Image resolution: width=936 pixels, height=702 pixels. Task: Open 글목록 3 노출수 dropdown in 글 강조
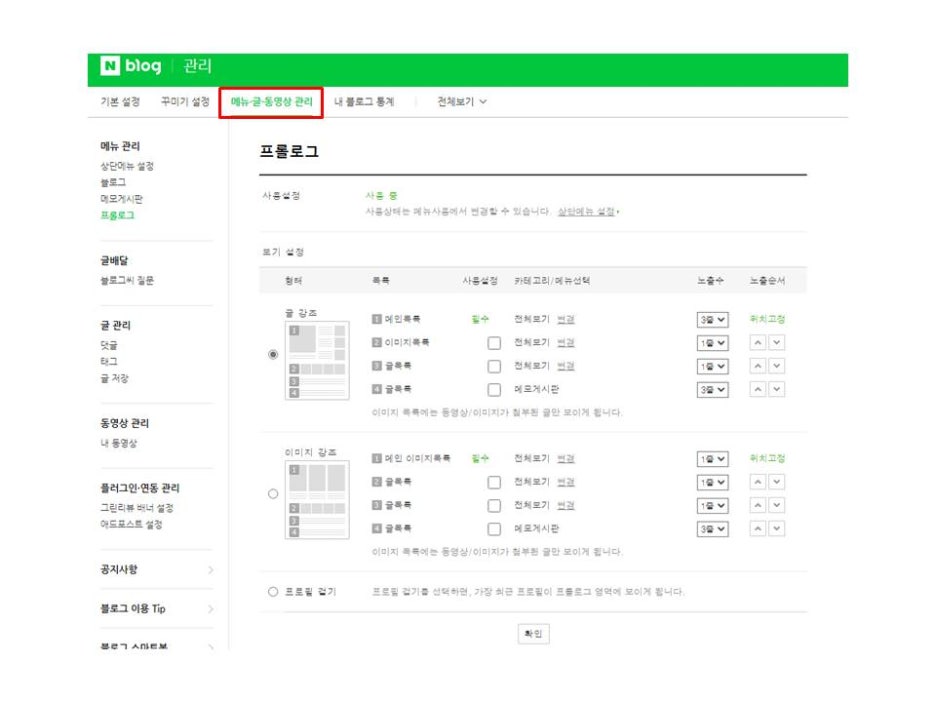[x=713, y=366]
